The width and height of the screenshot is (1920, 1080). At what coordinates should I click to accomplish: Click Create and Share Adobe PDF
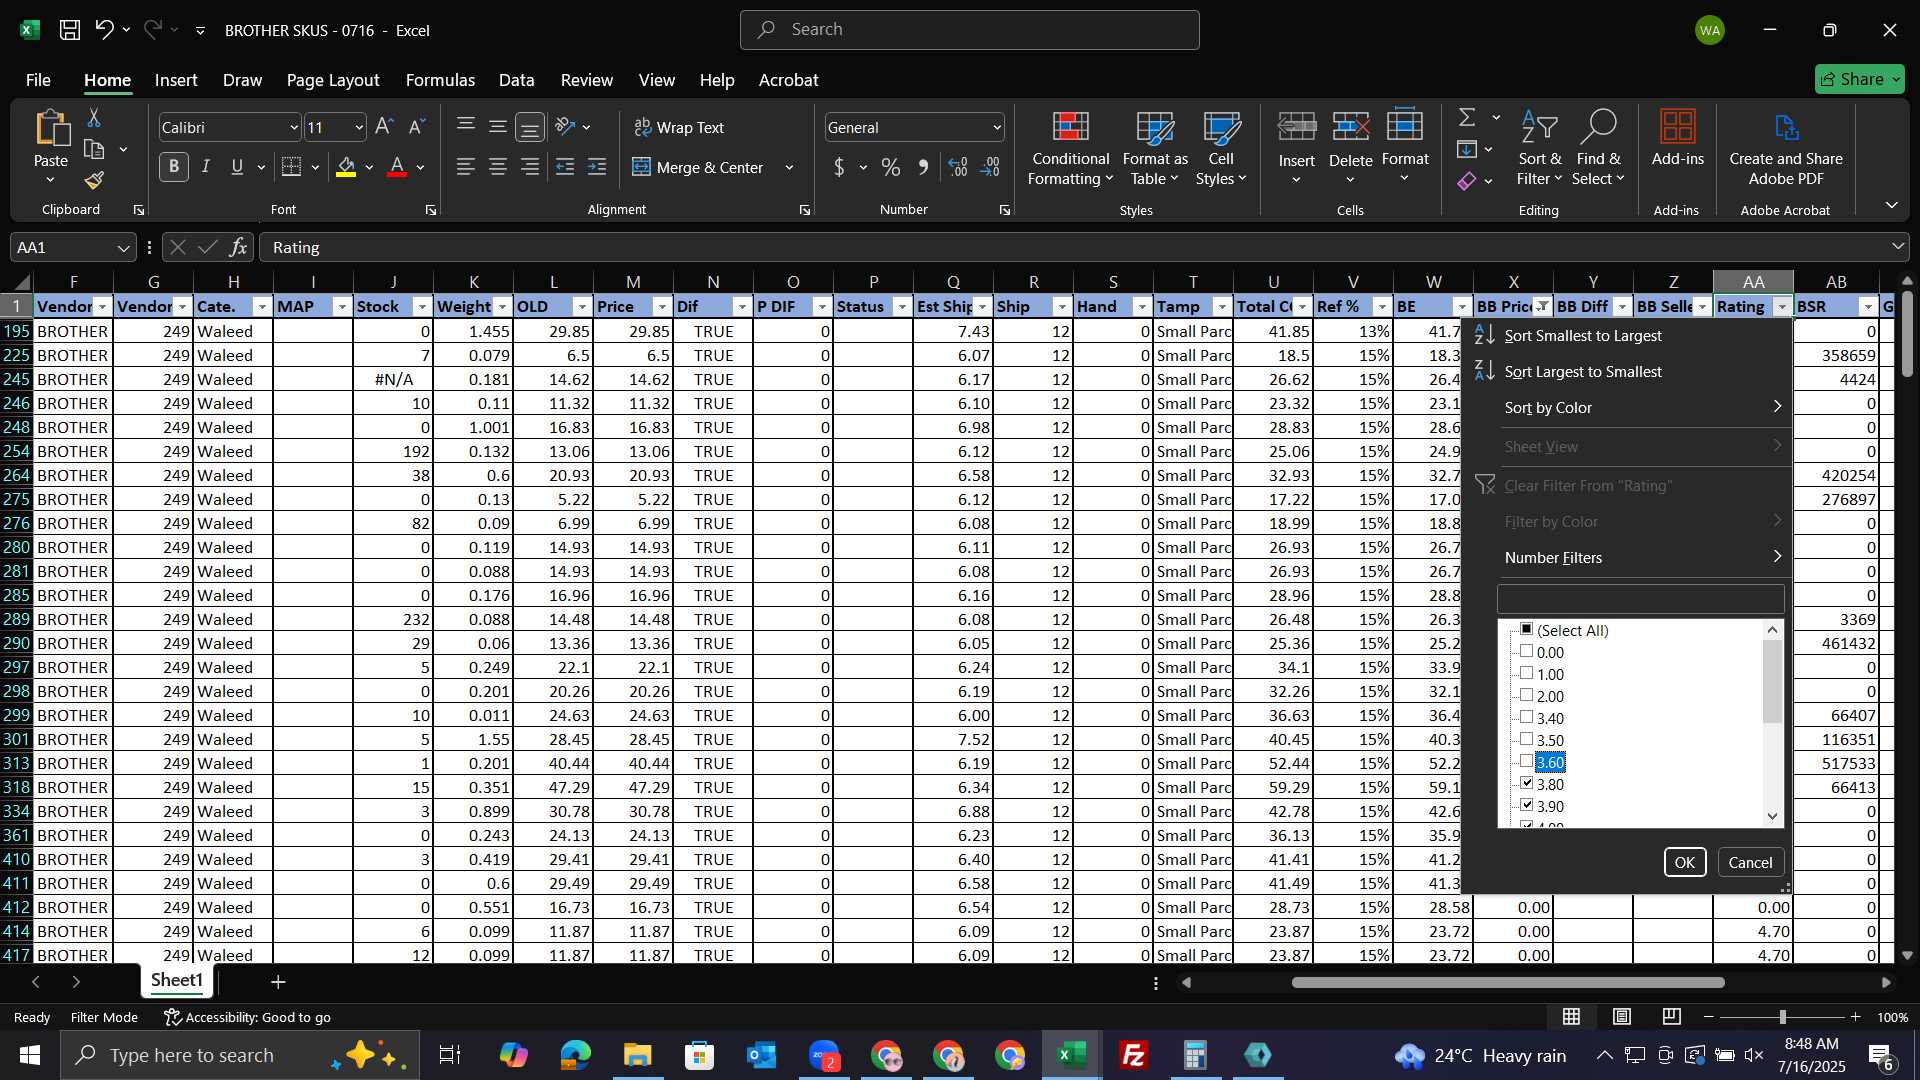[1786, 148]
